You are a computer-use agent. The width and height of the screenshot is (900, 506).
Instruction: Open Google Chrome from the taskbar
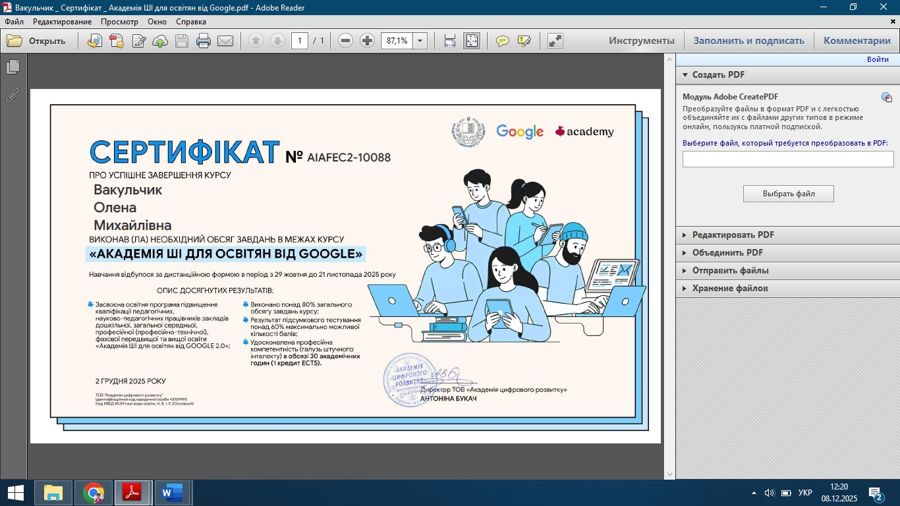click(x=93, y=492)
